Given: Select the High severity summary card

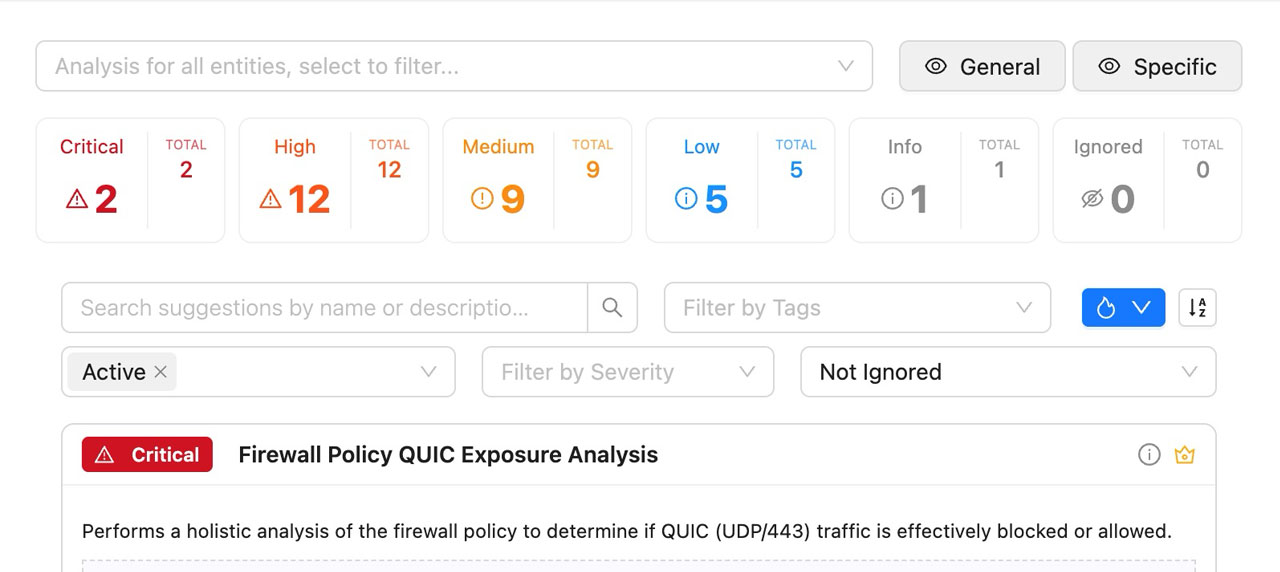Looking at the screenshot, I should pyautogui.click(x=333, y=180).
